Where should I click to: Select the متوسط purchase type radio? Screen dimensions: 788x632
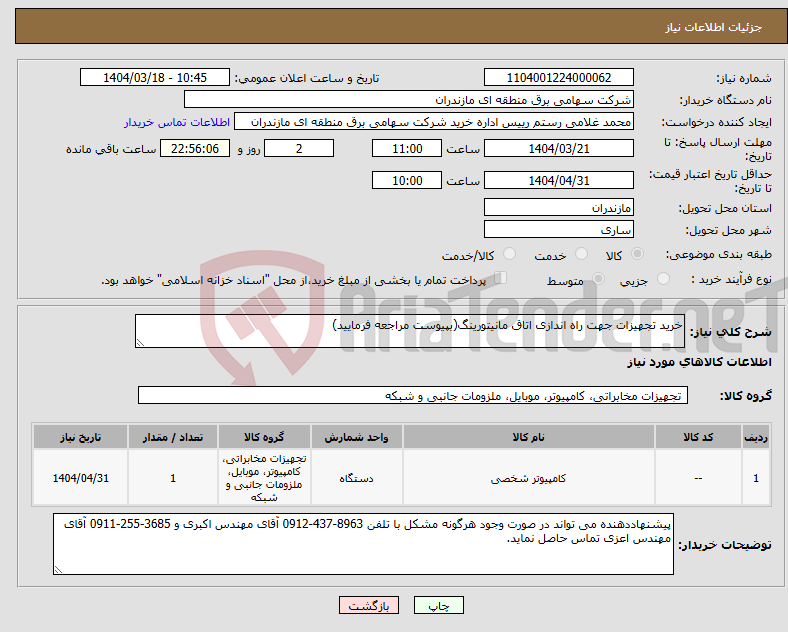tap(598, 278)
